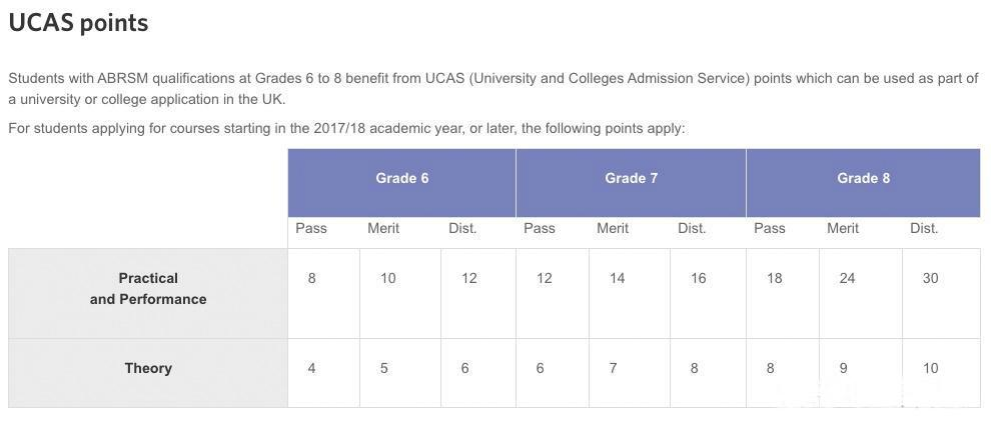The image size is (991, 435).
Task: Click the Dist. subheader under Grade 8
Action: coord(924,228)
